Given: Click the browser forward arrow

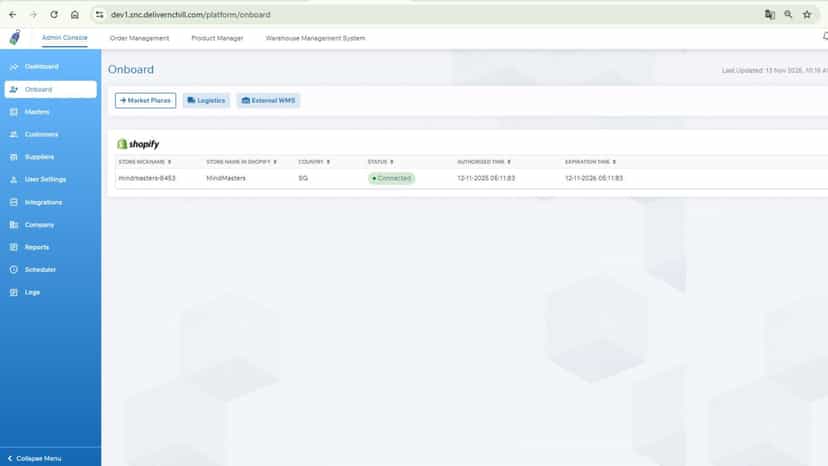Looking at the screenshot, I should coord(33,15).
